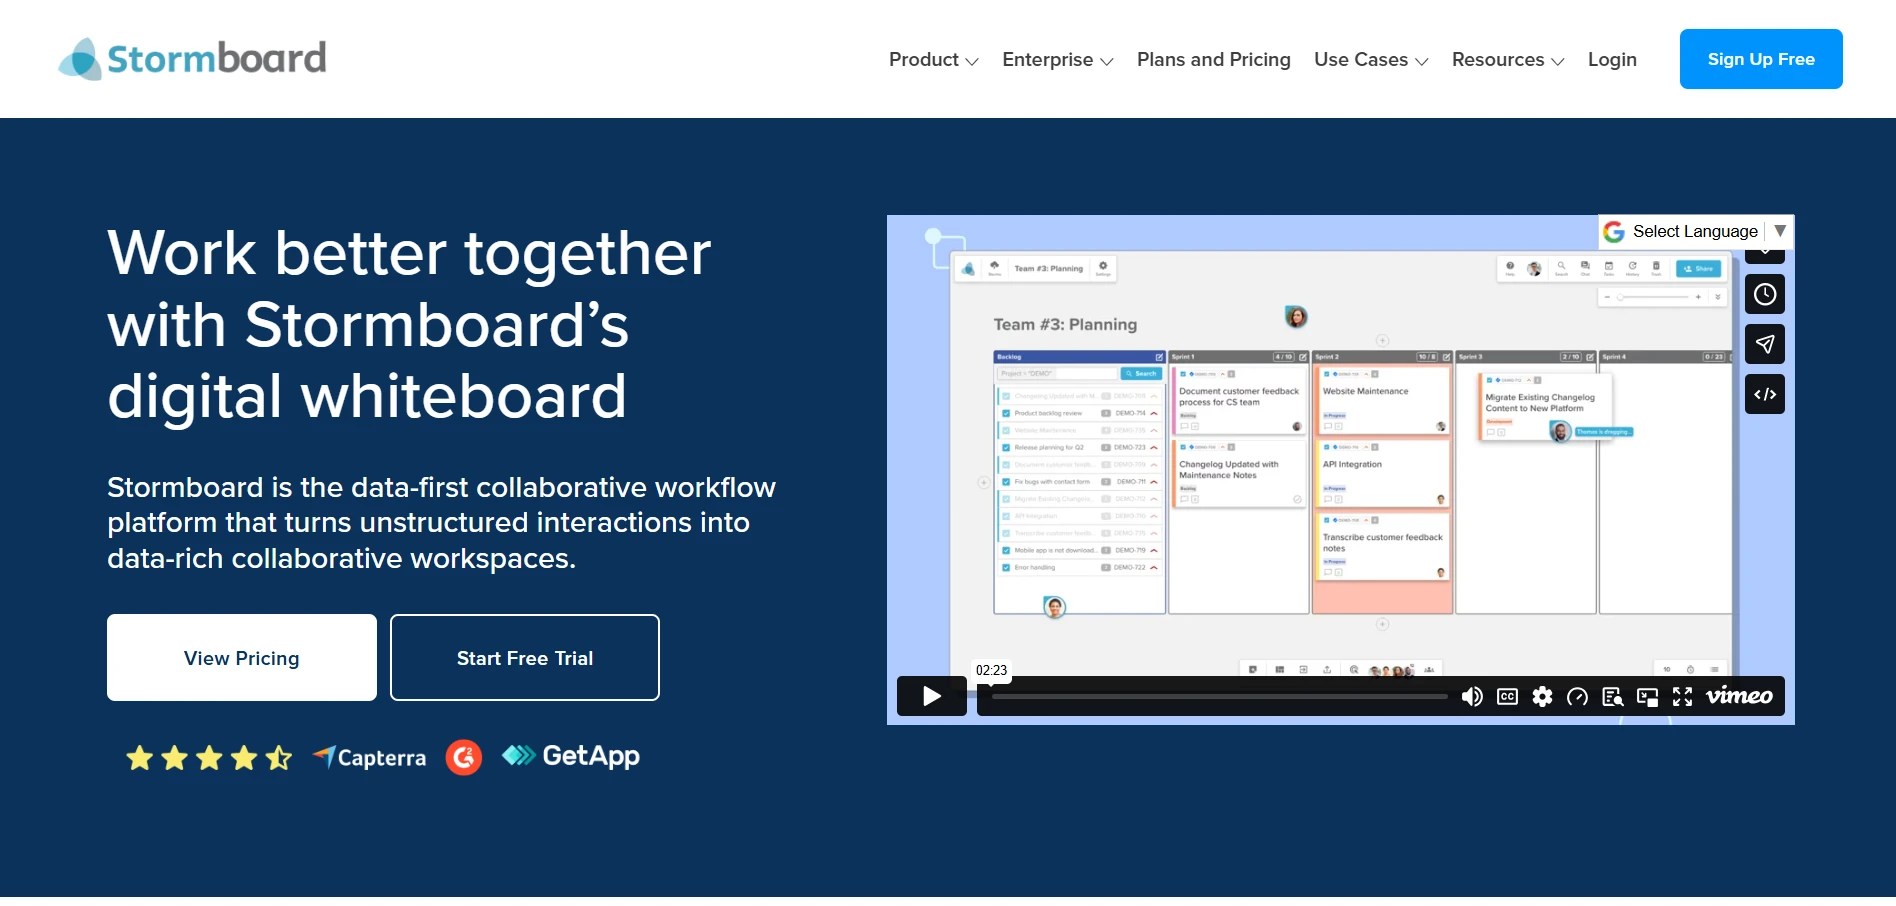The height and width of the screenshot is (906, 1896).
Task: Open Plans and Pricing page
Action: click(x=1214, y=60)
